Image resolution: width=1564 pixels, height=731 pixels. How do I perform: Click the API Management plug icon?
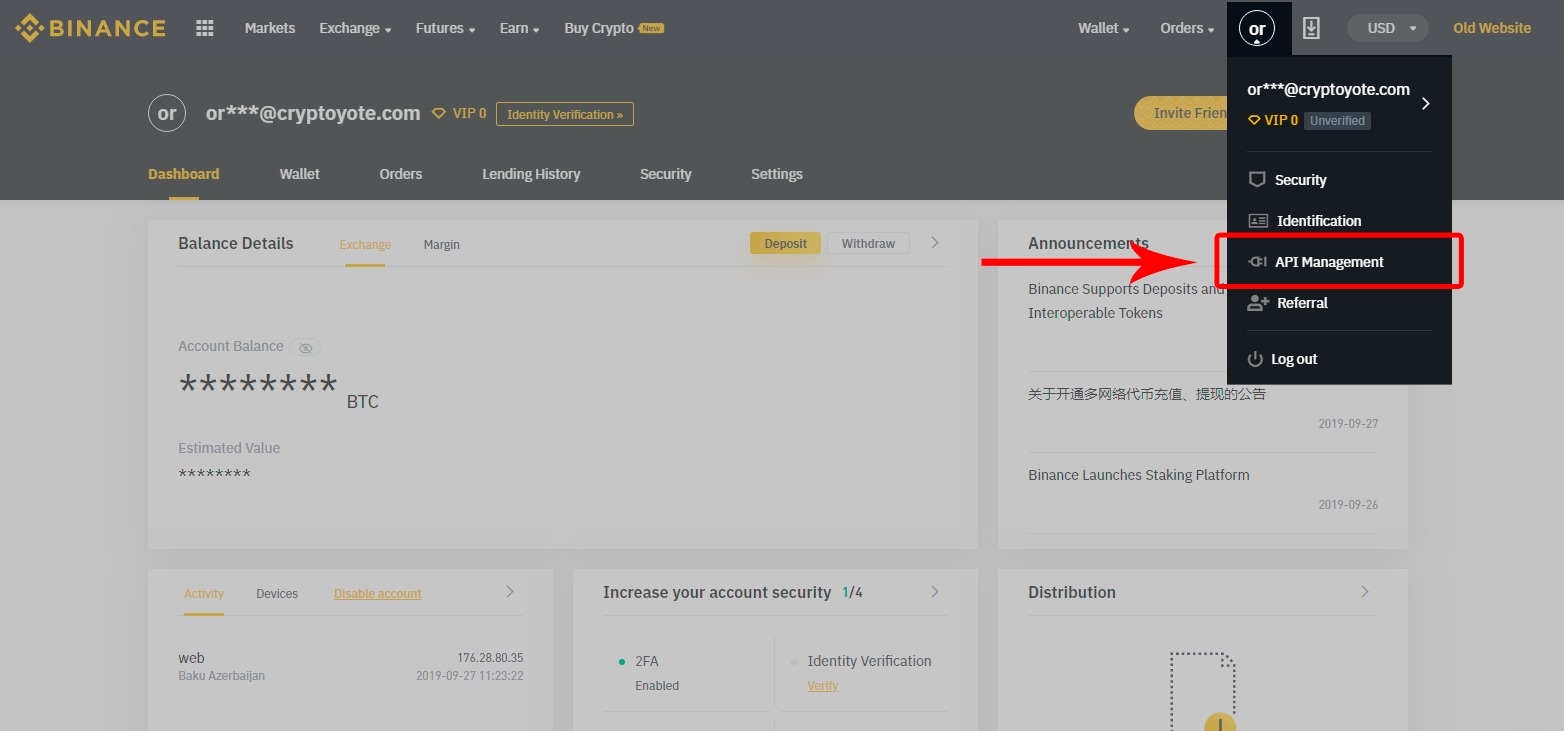1257,262
